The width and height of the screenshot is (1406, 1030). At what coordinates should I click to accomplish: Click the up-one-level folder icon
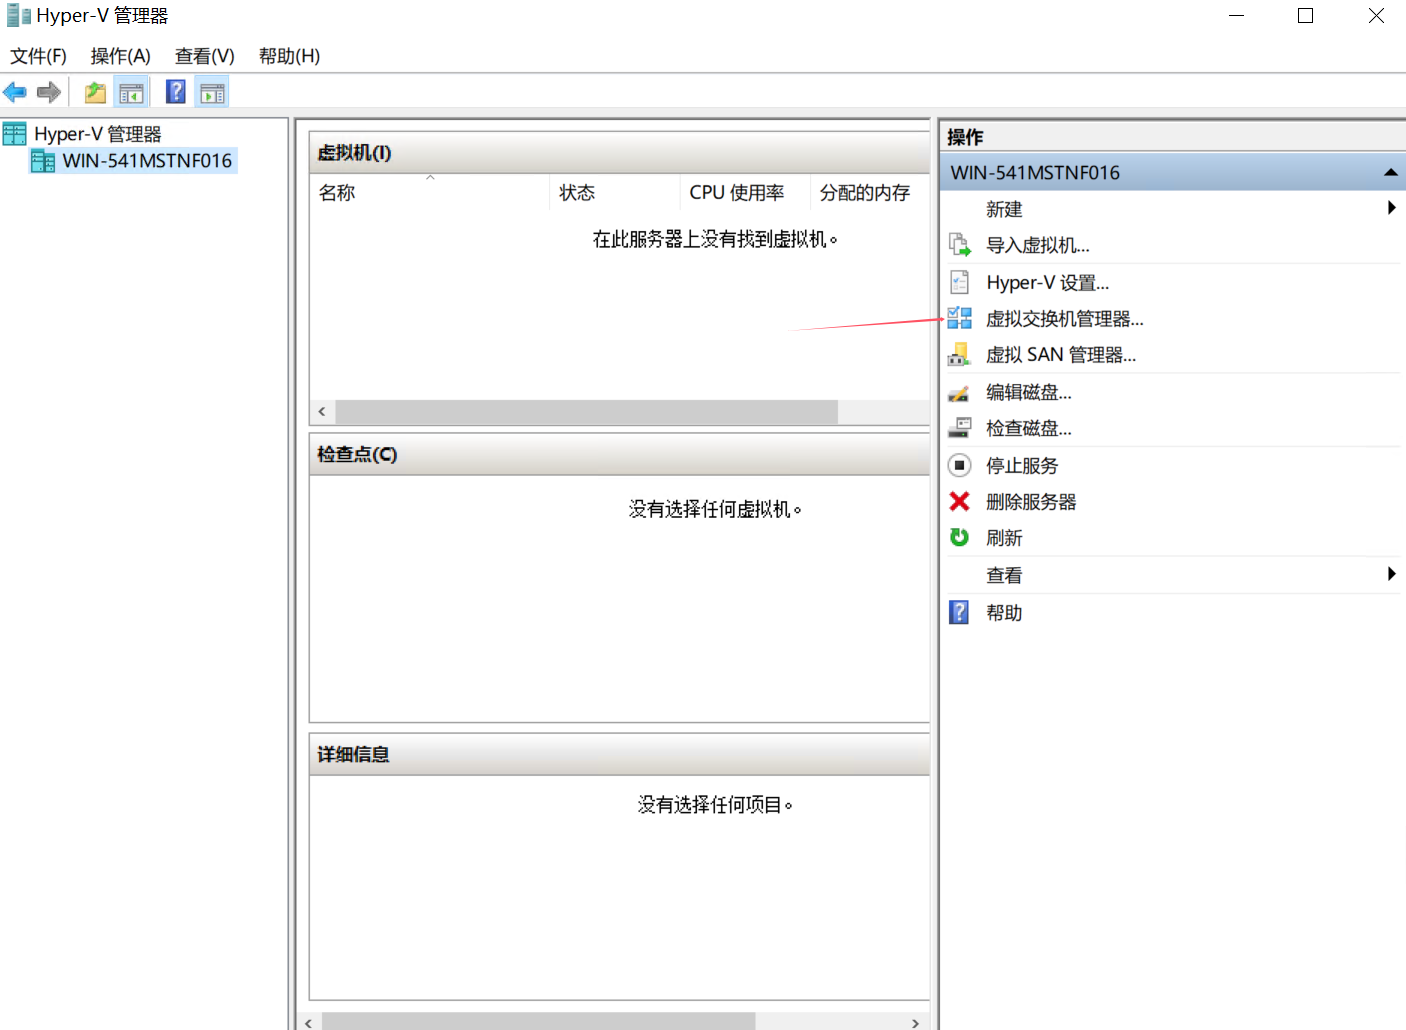click(95, 93)
